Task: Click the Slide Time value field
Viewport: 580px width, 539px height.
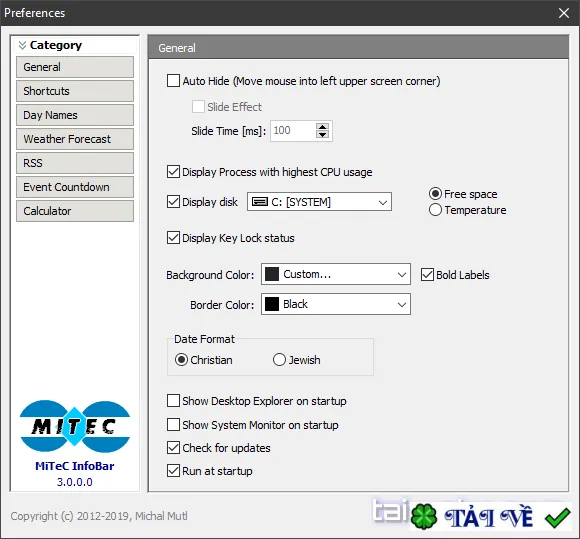Action: click(x=293, y=131)
